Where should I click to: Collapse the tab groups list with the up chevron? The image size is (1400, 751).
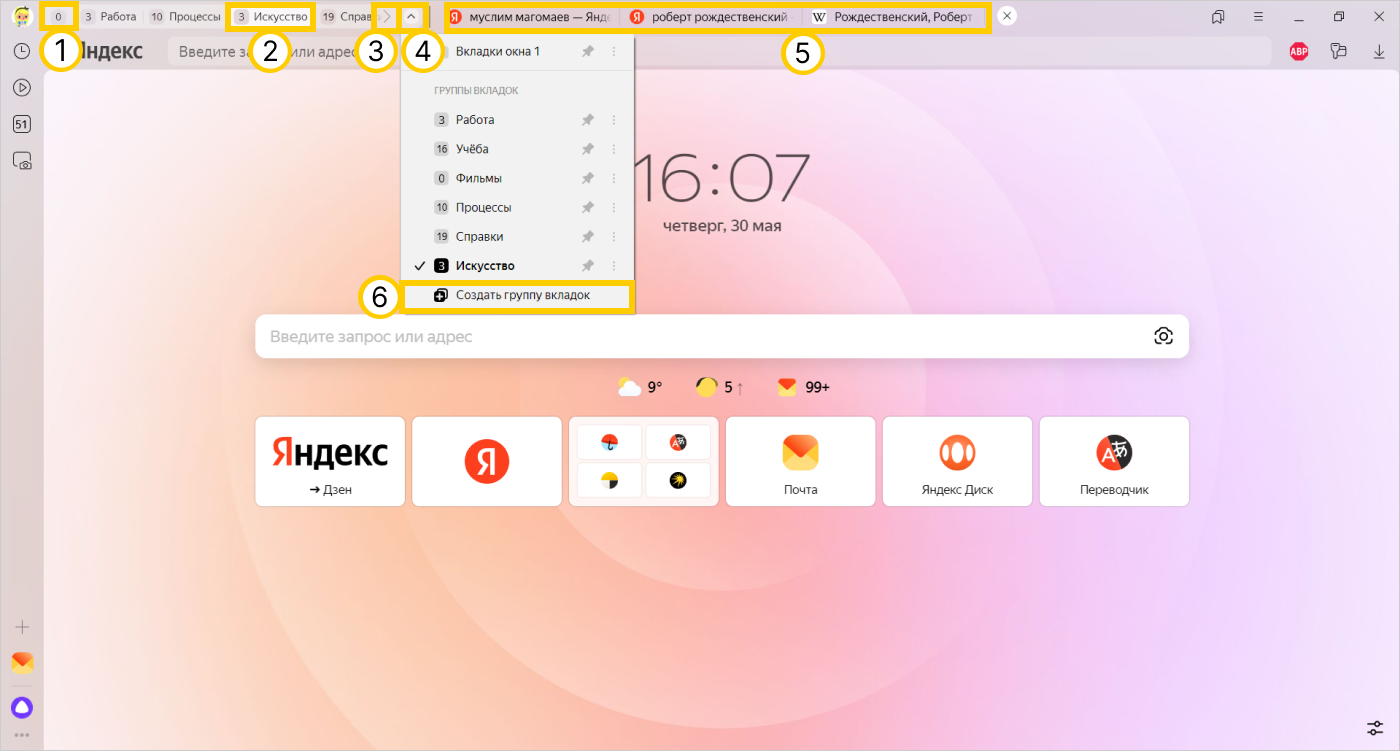[411, 16]
